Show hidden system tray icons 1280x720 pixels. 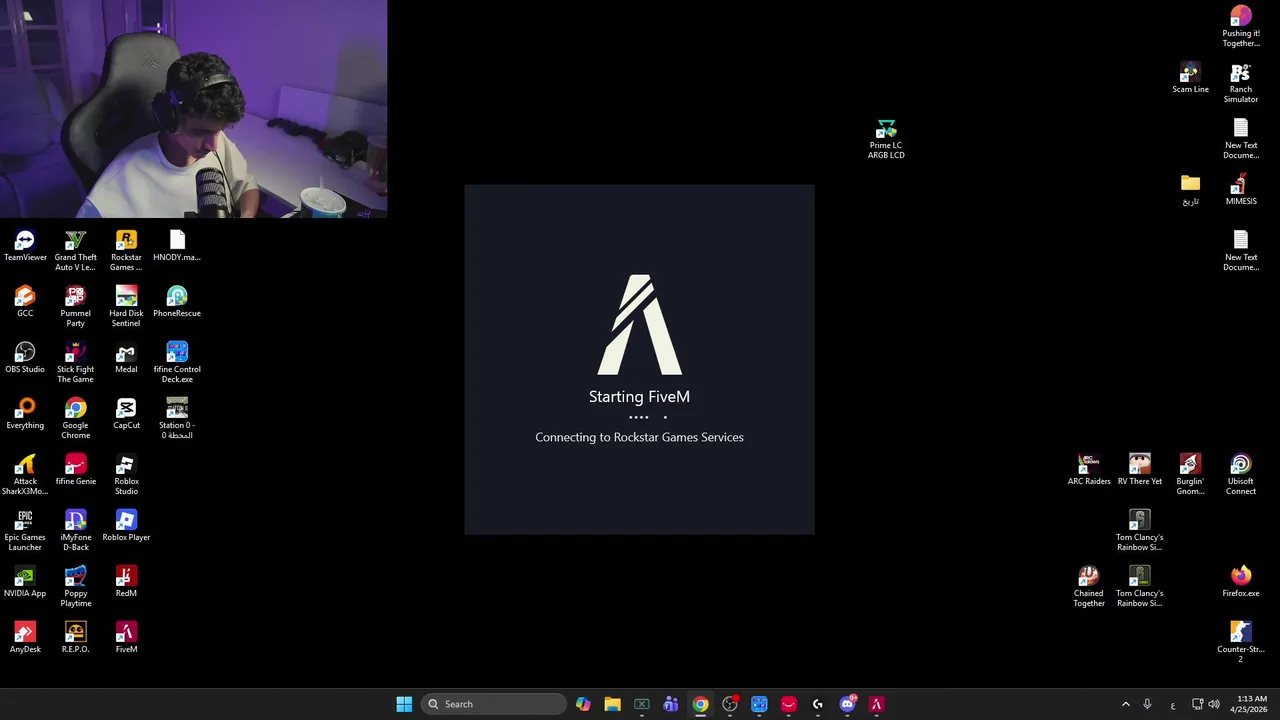click(x=1125, y=704)
